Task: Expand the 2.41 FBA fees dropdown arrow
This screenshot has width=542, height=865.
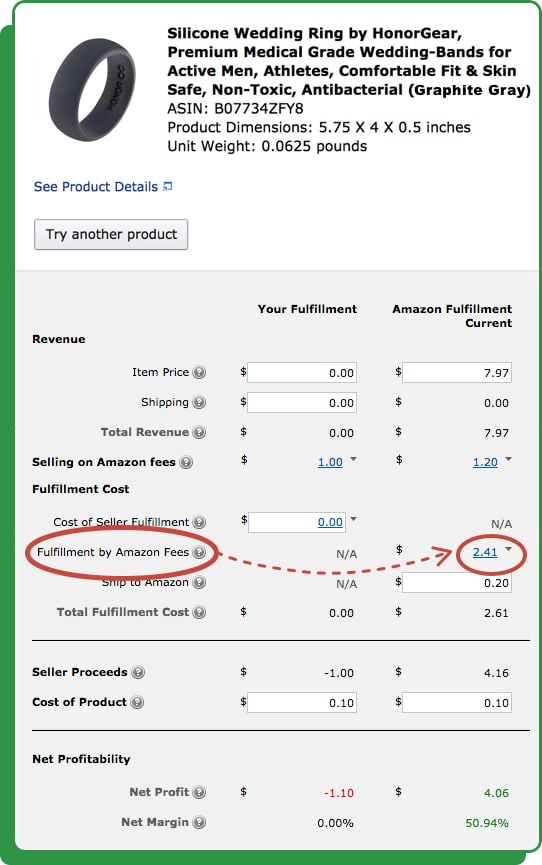Action: 508,549
